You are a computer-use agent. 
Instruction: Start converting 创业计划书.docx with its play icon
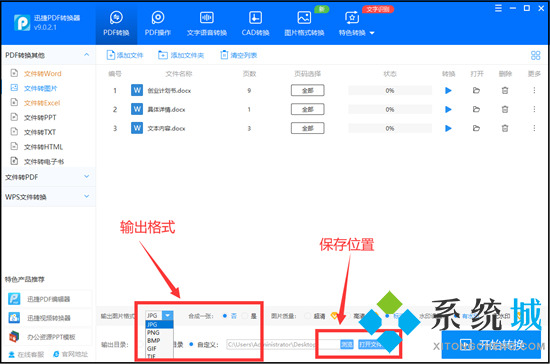tap(448, 90)
